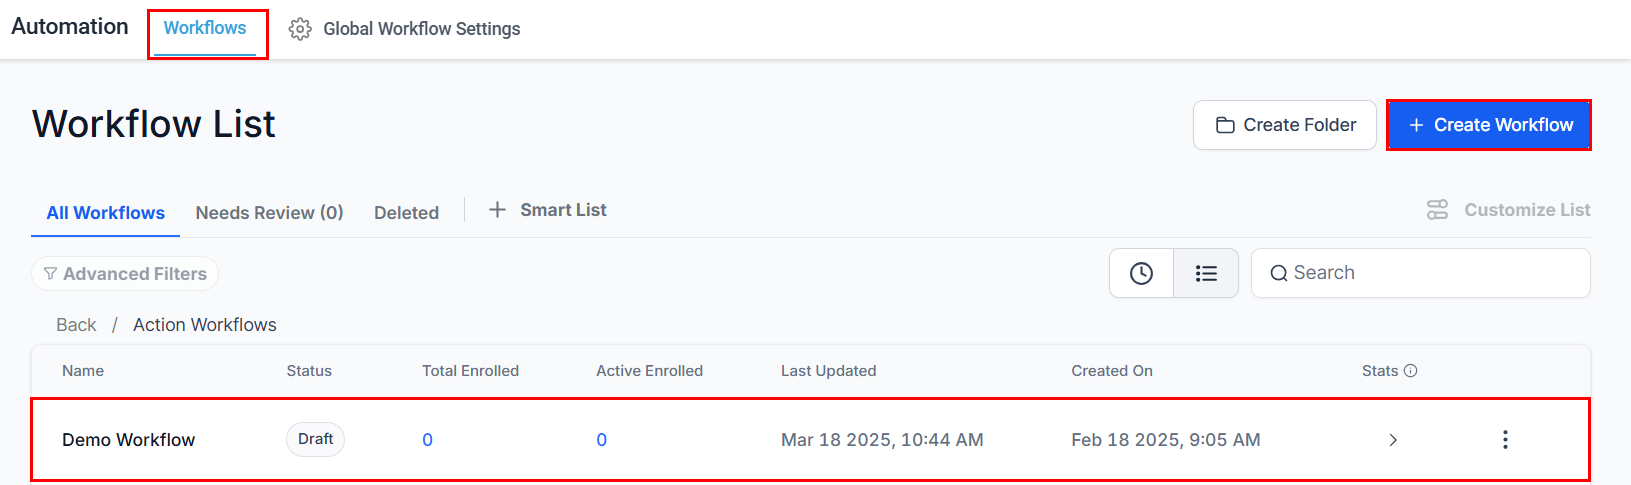
Task: Click the Stats info icon
Action: tap(1411, 371)
